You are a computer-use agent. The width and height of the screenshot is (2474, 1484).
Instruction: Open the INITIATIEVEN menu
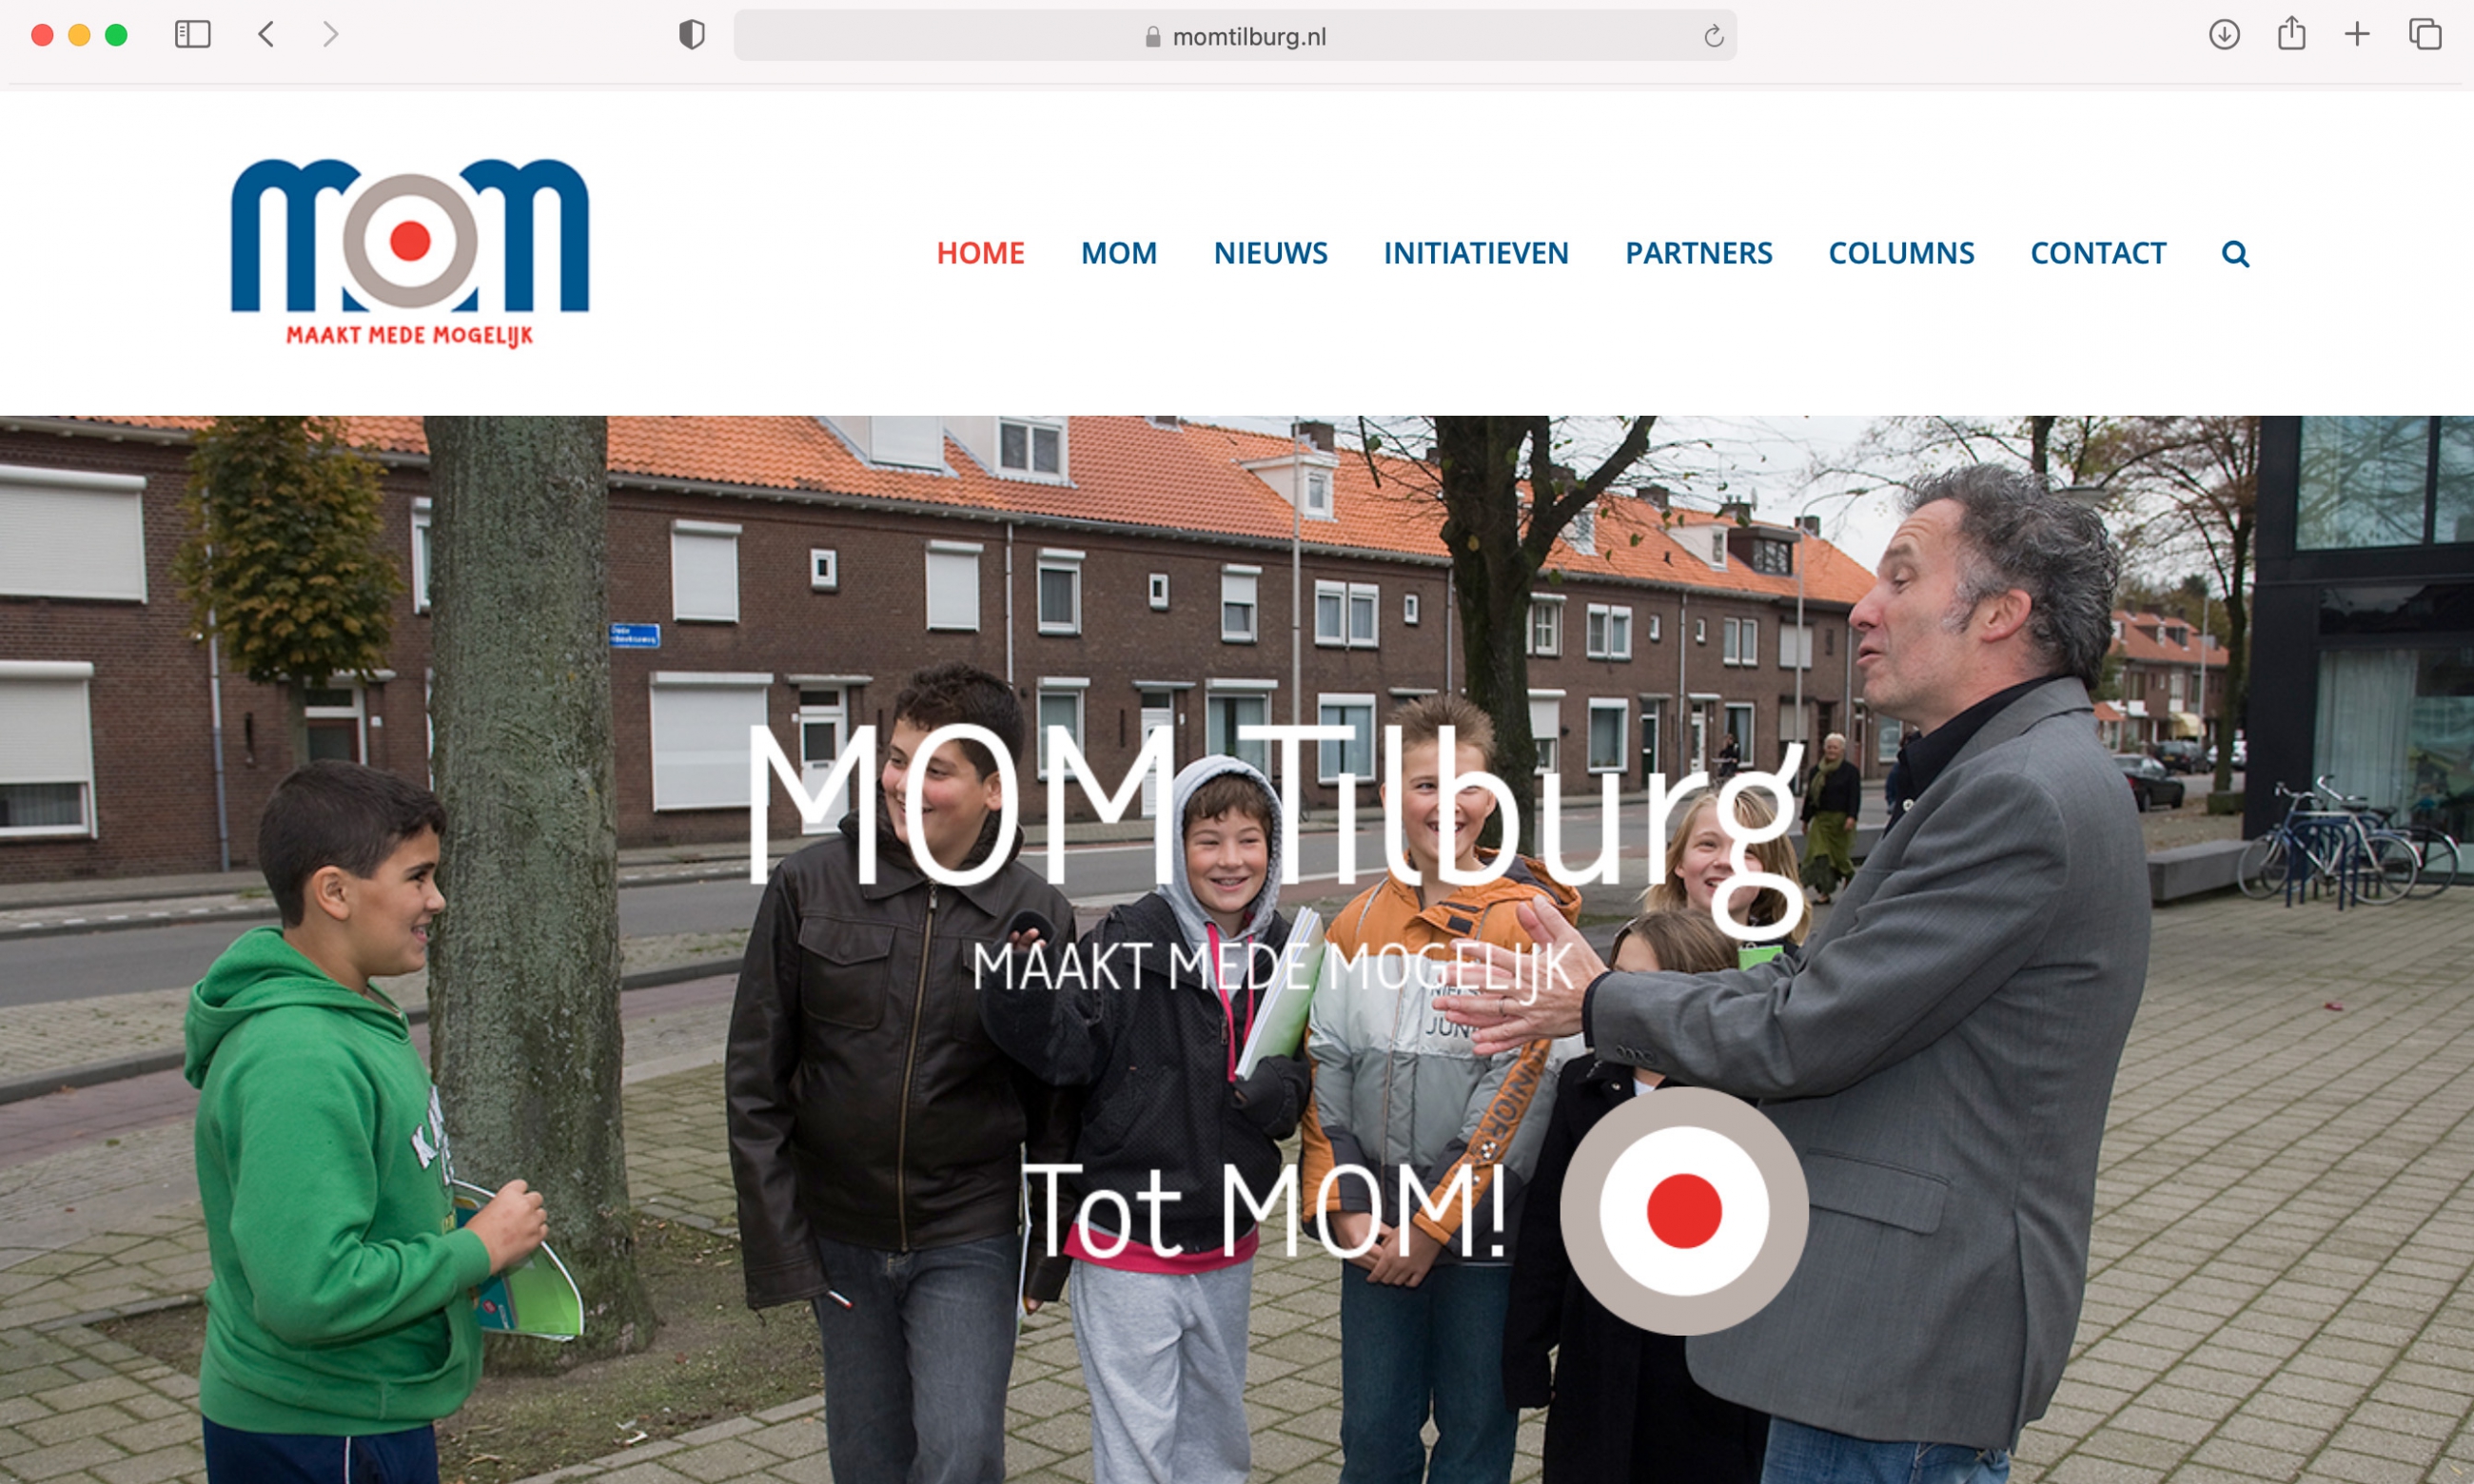1476,253
